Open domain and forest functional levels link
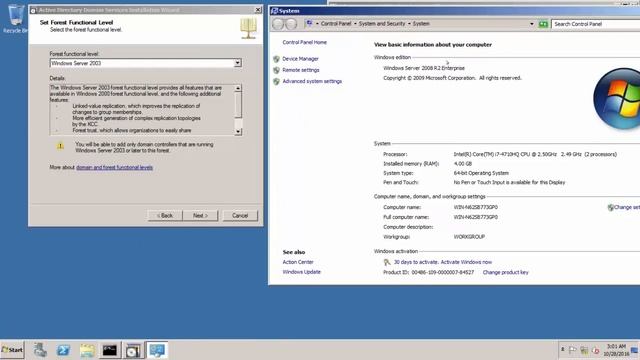 (114, 167)
